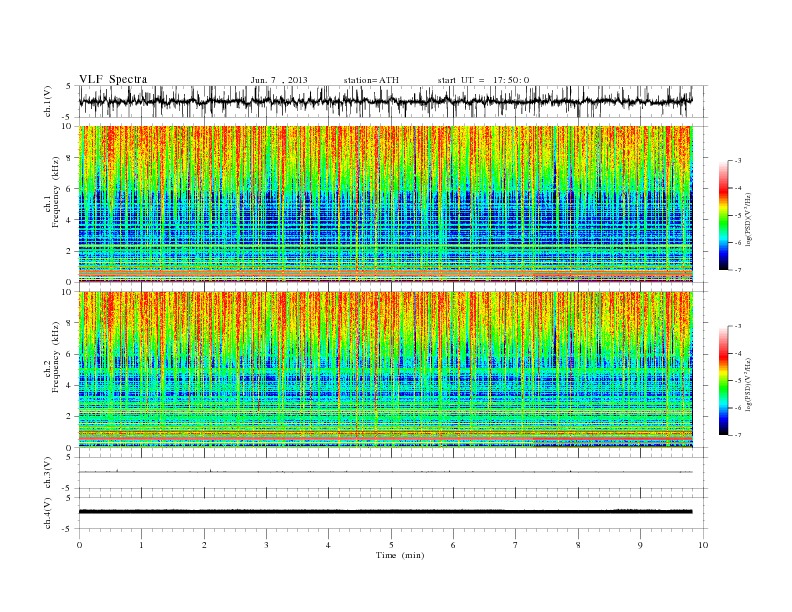Click the ch.1 spectrogram color scale bar
Viewport: 792px width, 612px height.
click(x=724, y=215)
